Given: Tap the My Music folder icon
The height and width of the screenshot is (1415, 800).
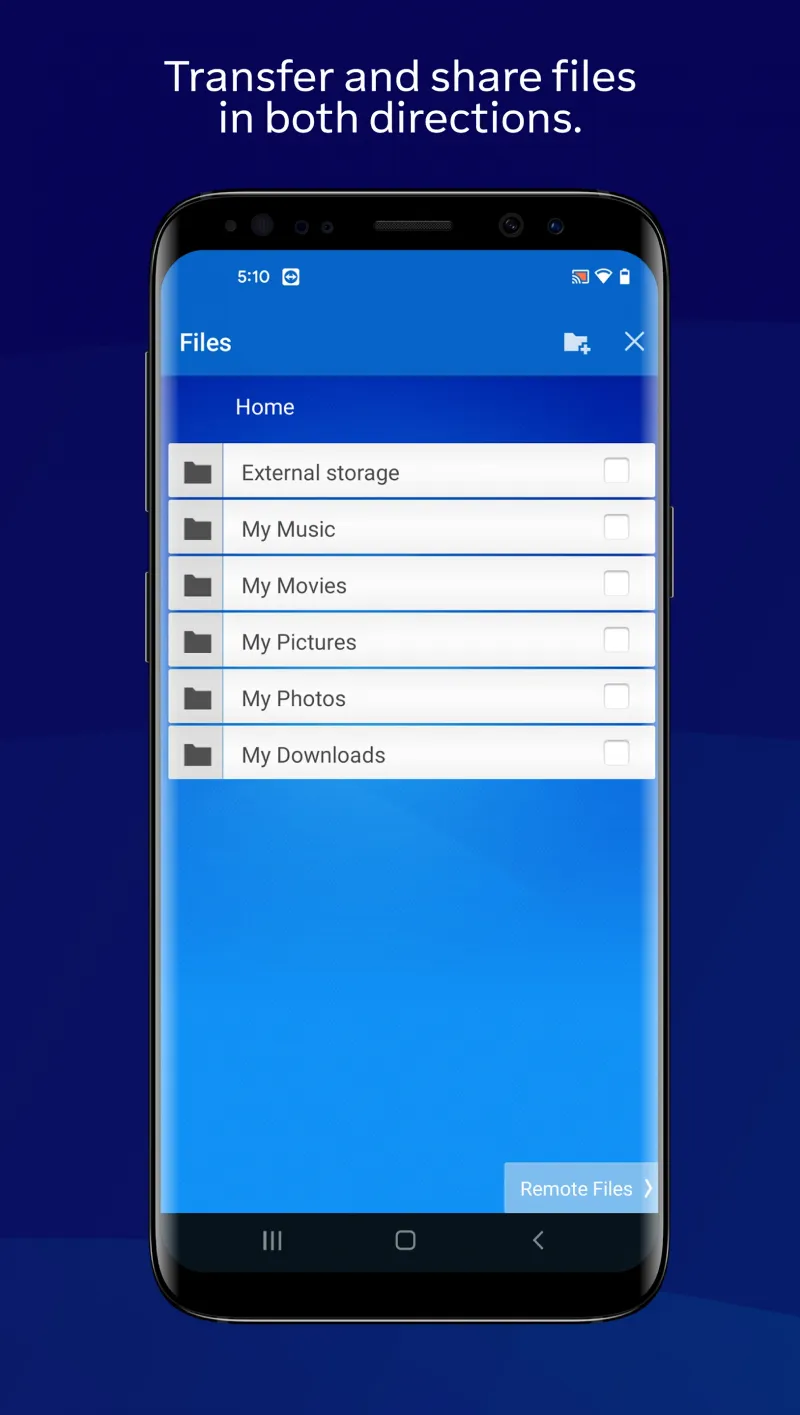Looking at the screenshot, I should (x=198, y=529).
